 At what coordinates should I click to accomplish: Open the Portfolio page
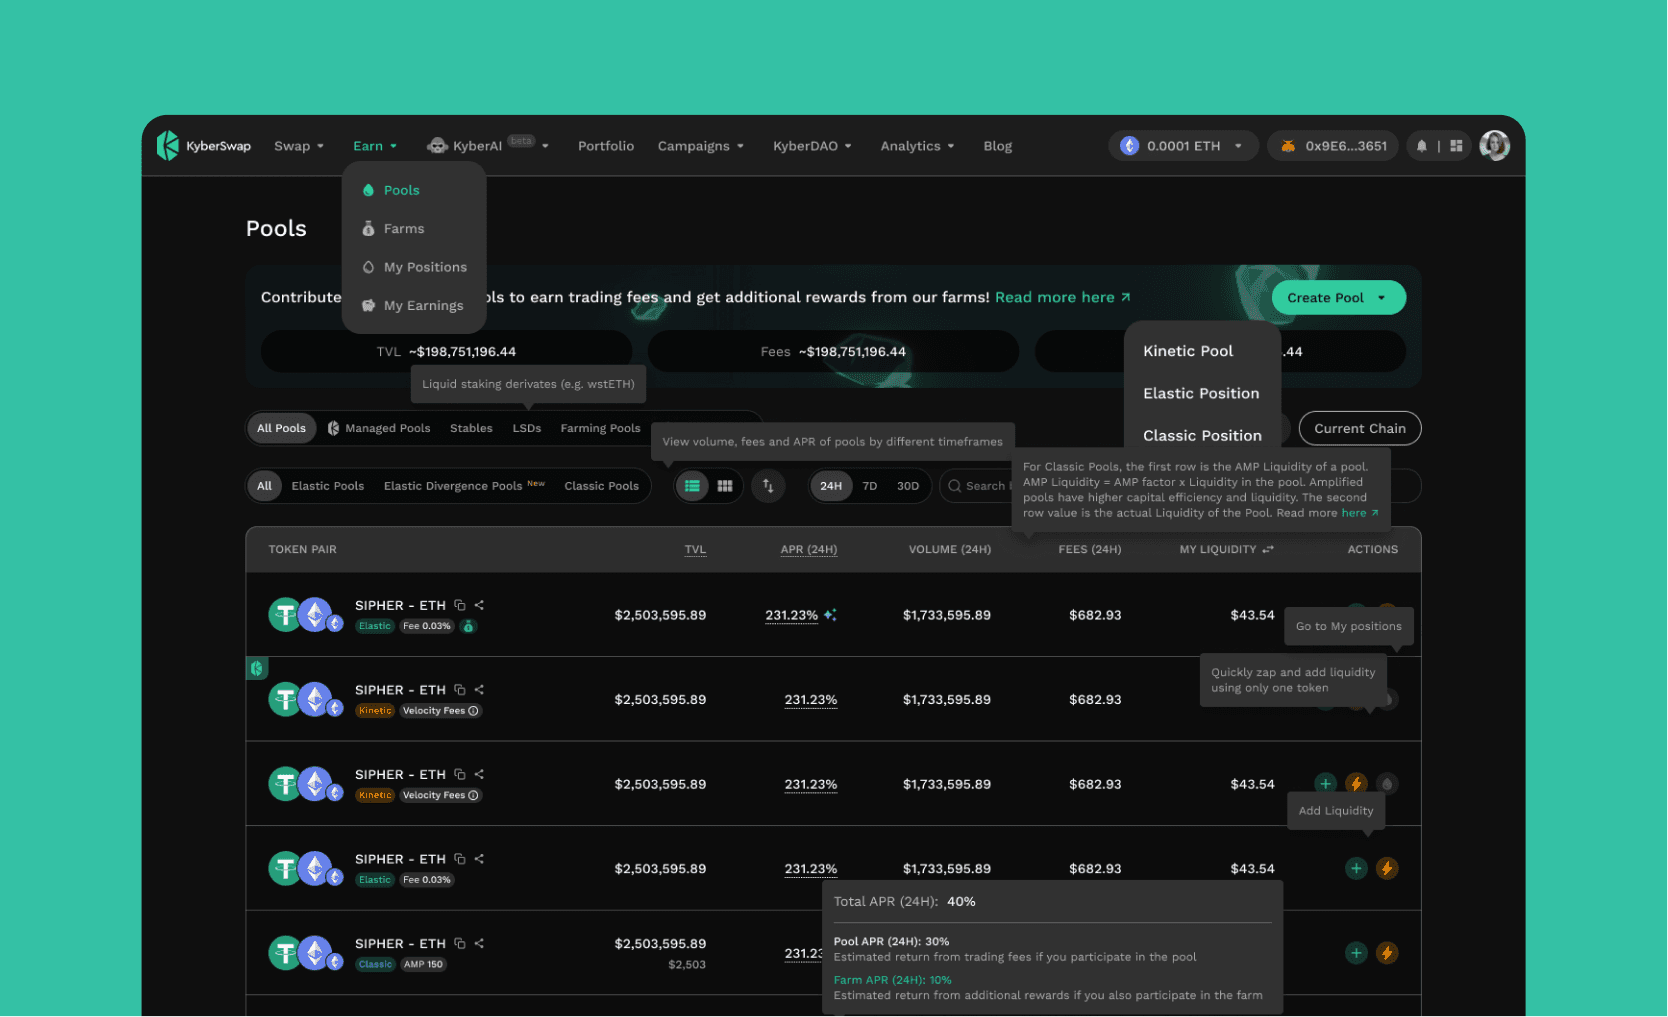click(606, 146)
